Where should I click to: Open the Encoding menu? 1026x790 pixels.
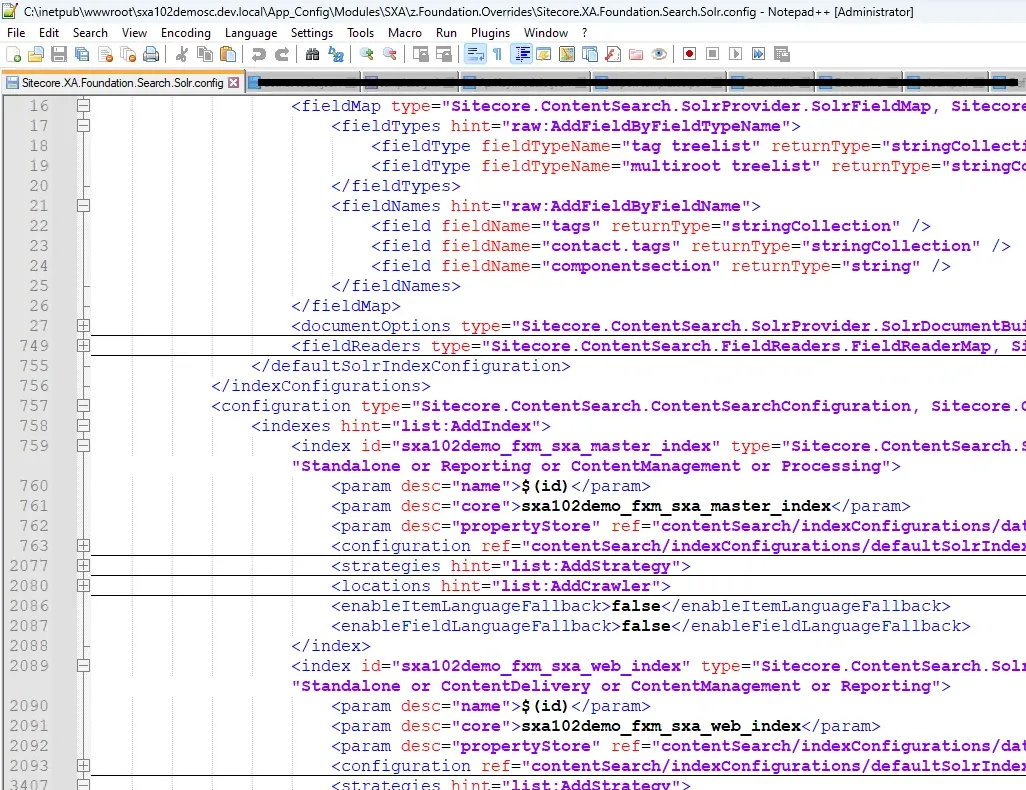(186, 33)
